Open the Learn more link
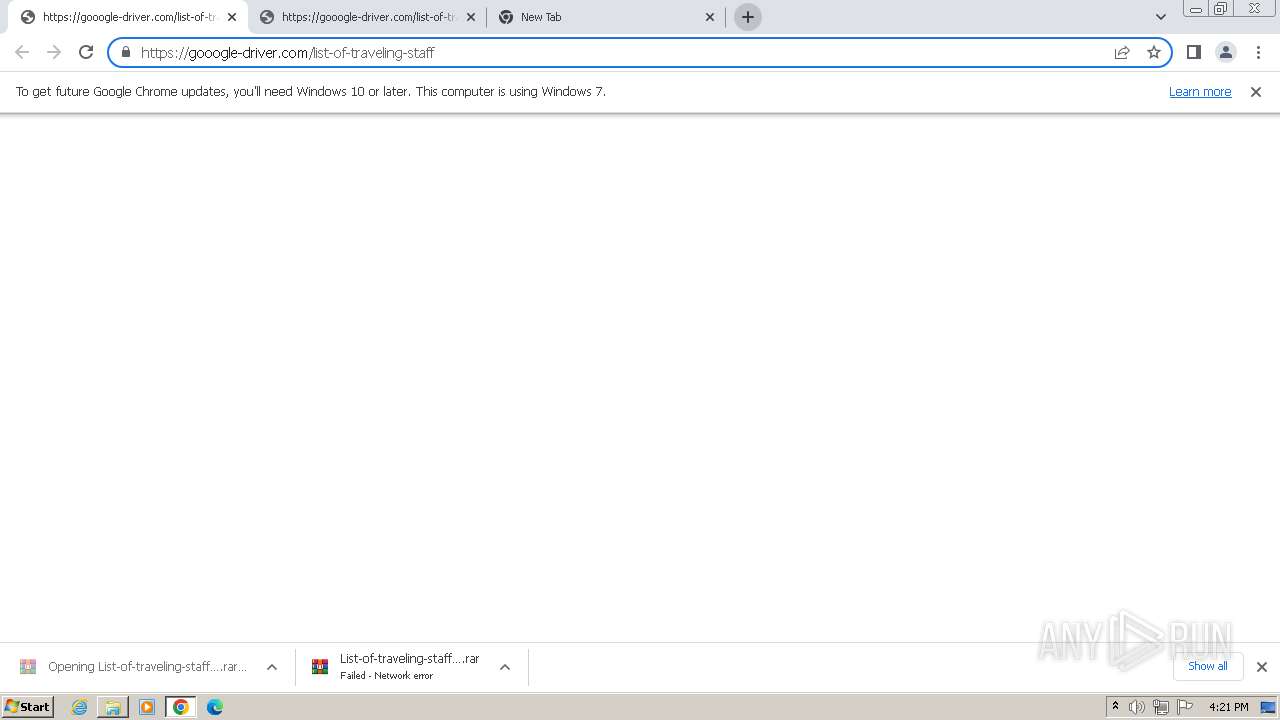This screenshot has height=720, width=1280. click(x=1200, y=92)
